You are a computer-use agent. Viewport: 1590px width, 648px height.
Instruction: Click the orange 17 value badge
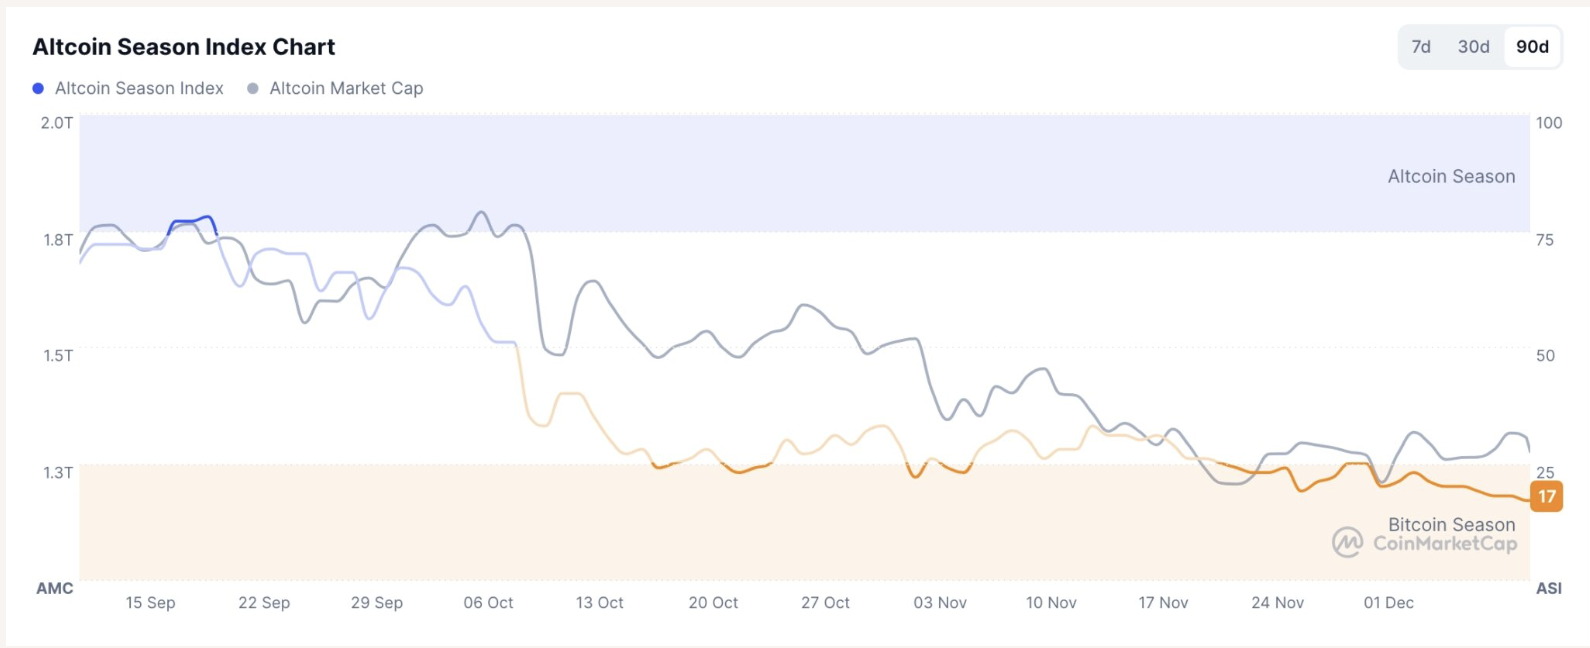coord(1546,496)
